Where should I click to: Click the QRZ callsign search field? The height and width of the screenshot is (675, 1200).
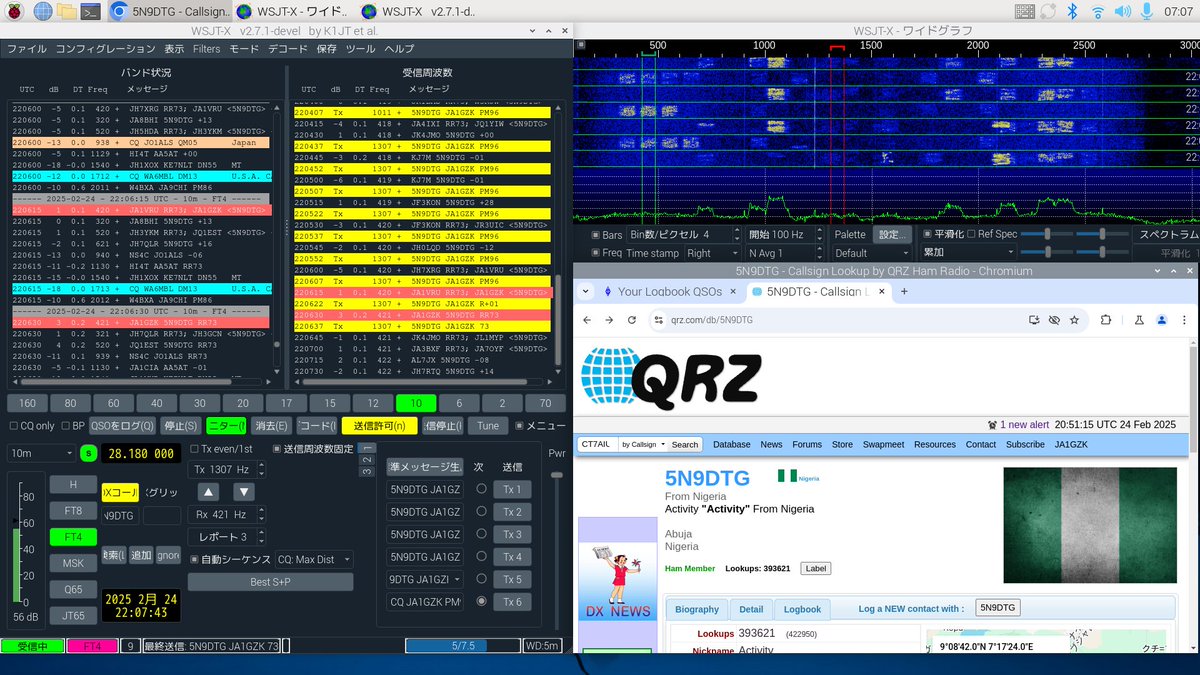pyautogui.click(x=597, y=444)
